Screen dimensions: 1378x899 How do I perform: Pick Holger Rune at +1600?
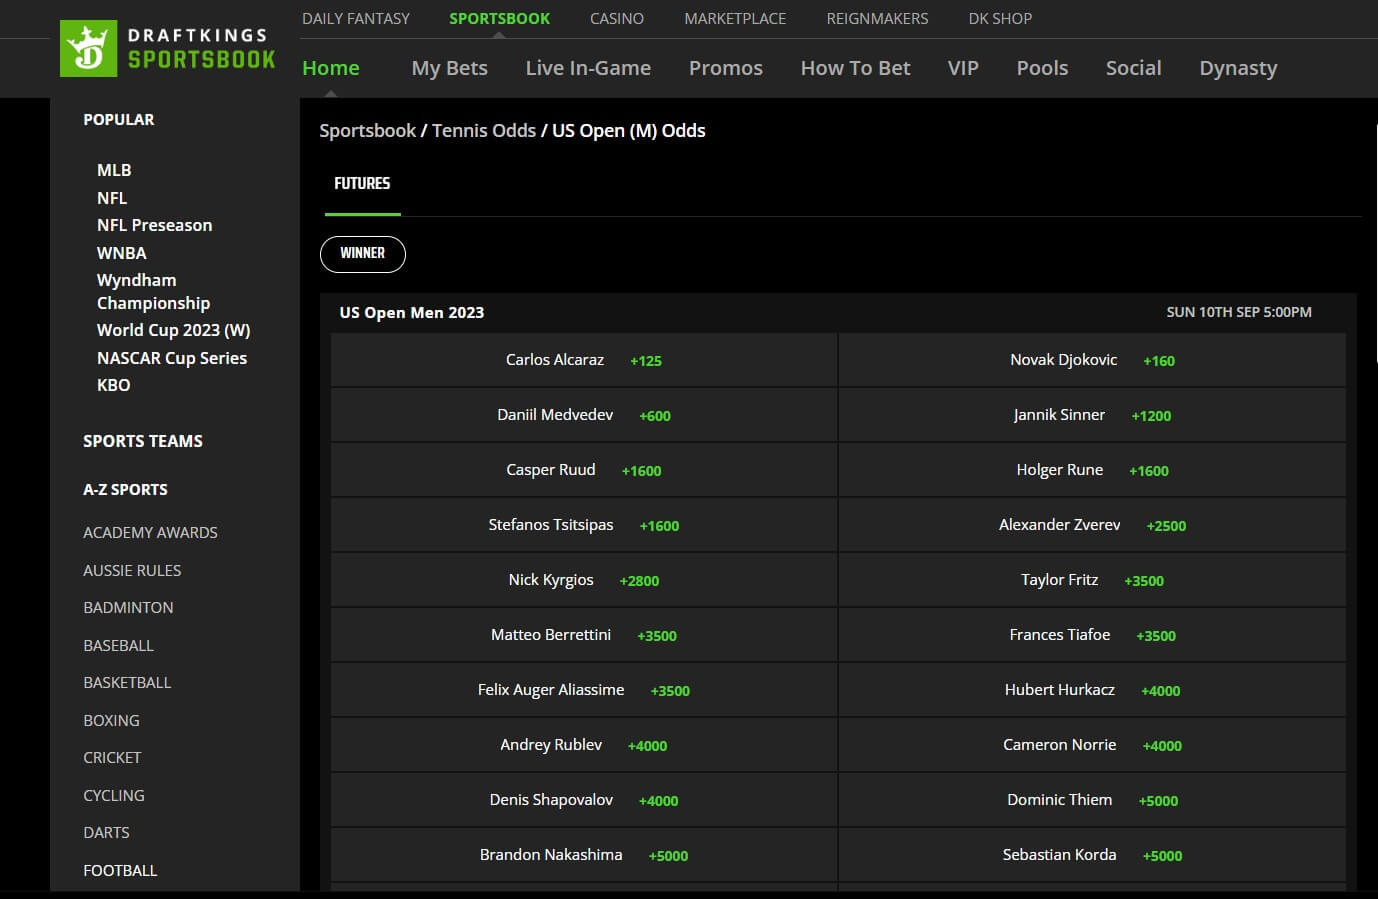(1092, 470)
